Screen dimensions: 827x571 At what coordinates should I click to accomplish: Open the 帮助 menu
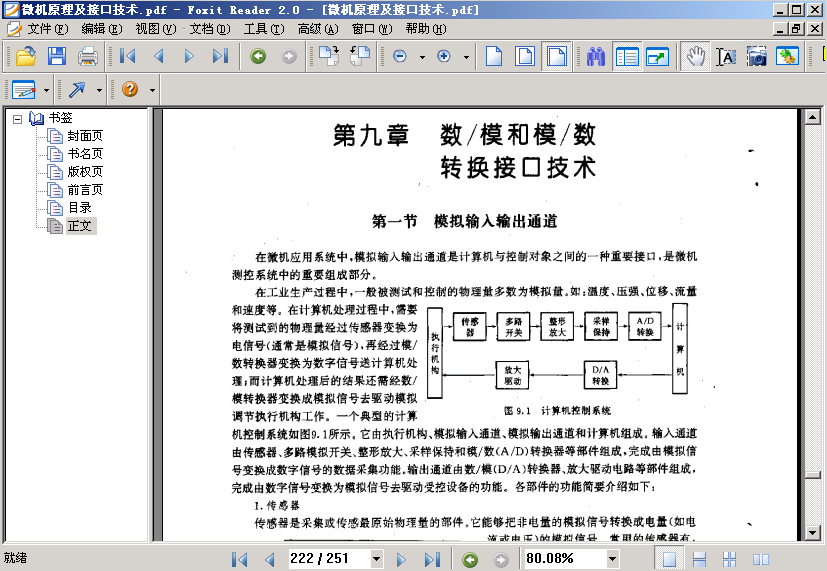(426, 28)
